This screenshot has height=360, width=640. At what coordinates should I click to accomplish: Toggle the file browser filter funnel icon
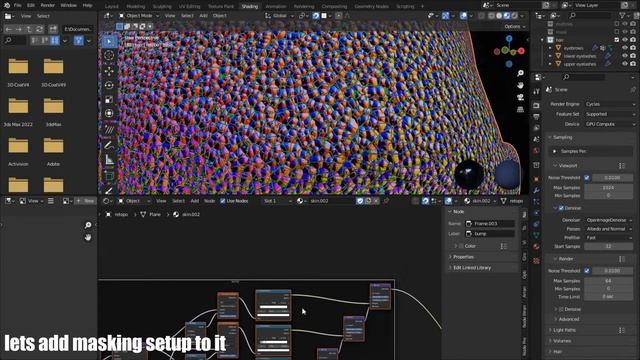tap(78, 40)
